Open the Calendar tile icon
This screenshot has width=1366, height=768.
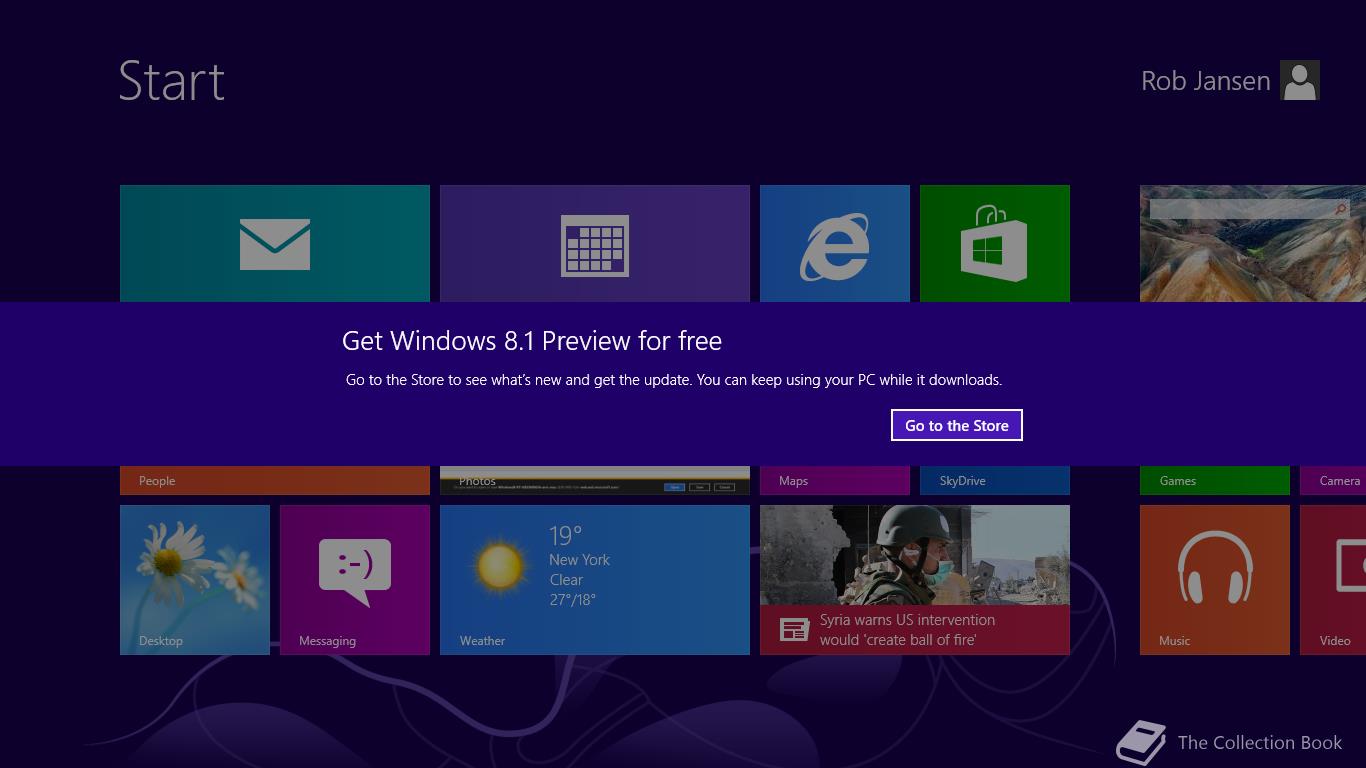pos(595,245)
